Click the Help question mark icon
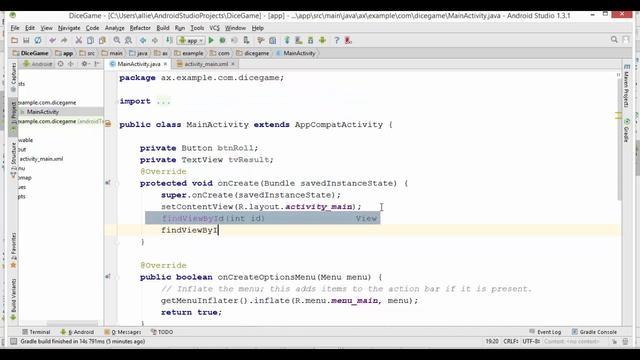 coord(337,40)
